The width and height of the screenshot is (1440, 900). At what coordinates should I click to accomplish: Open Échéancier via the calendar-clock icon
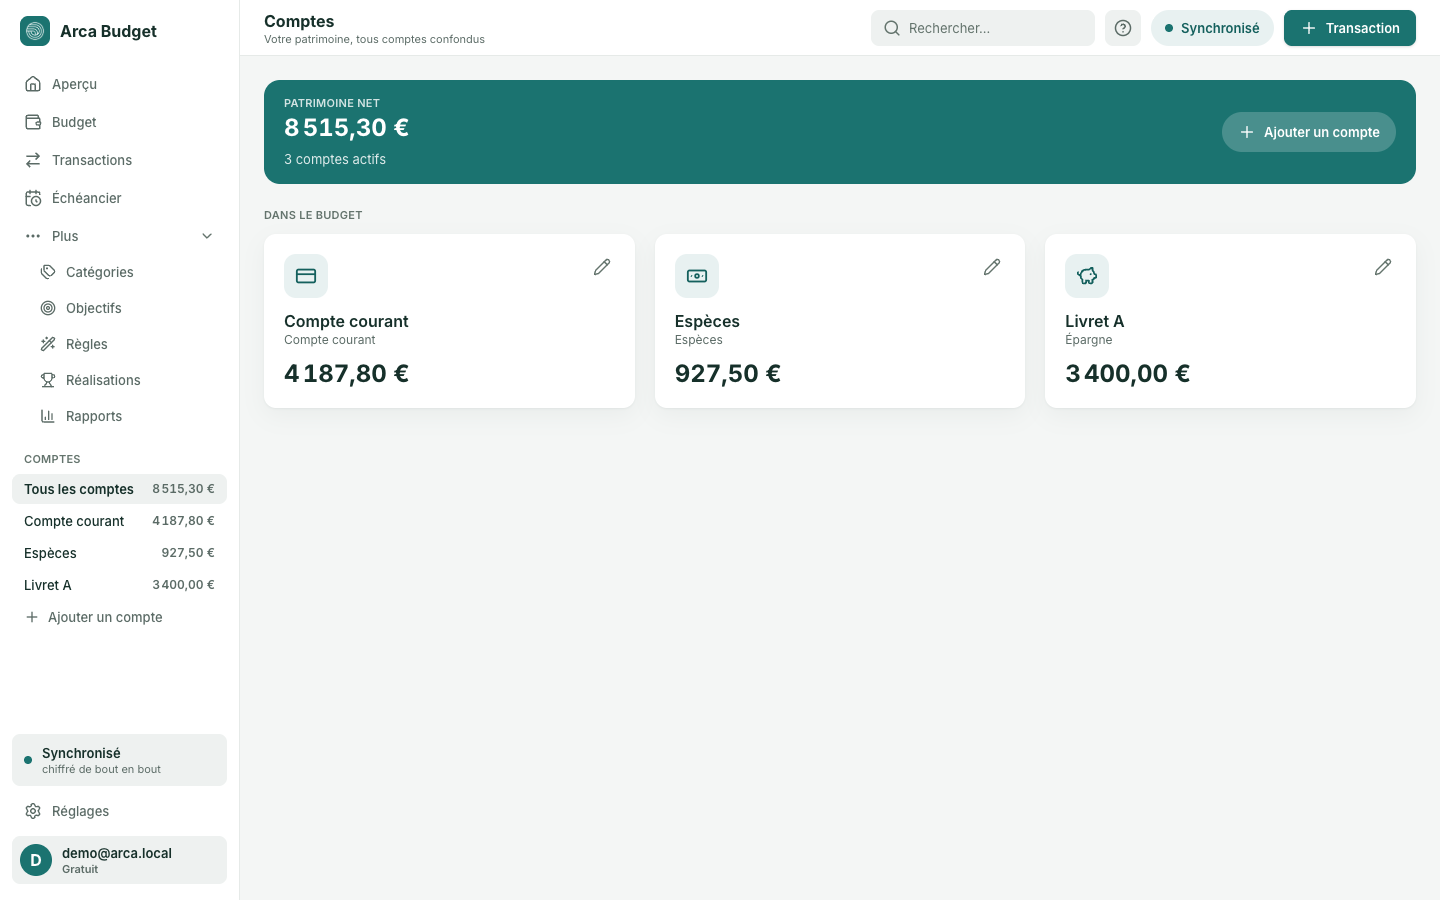coord(33,198)
